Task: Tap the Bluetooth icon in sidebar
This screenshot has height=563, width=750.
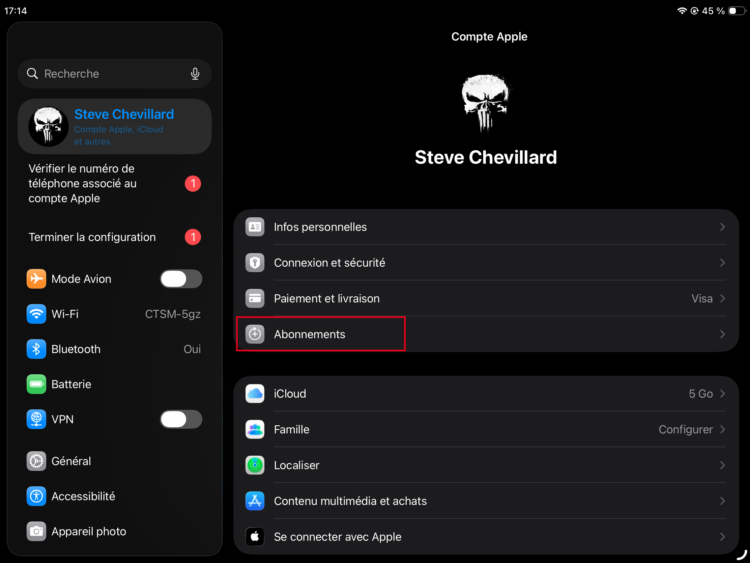Action: tap(36, 349)
